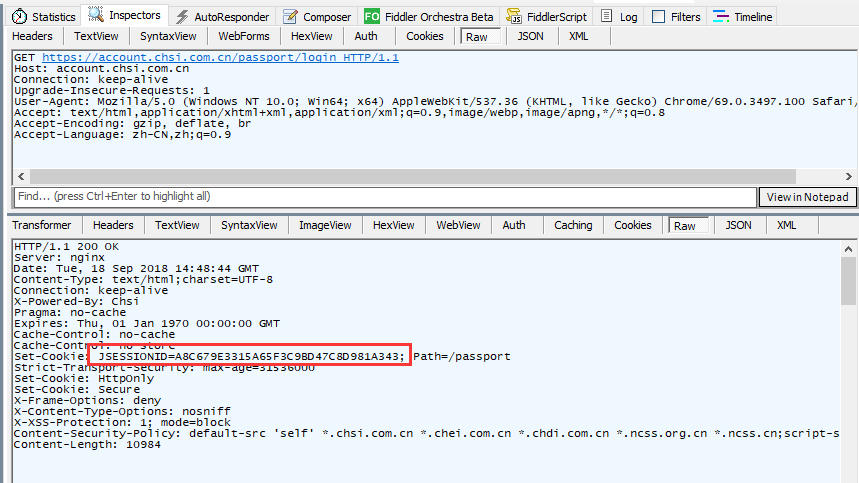Image resolution: width=859 pixels, height=483 pixels.
Task: Open the chsi passport login URL link
Action: pos(220,58)
